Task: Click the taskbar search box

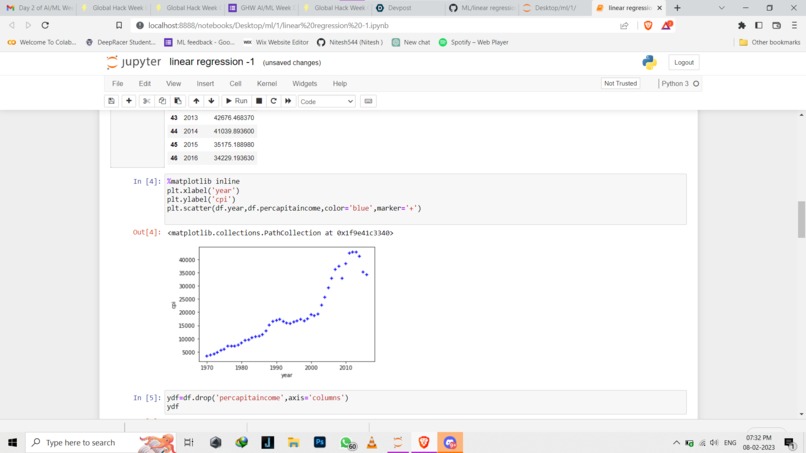Action: [101, 442]
